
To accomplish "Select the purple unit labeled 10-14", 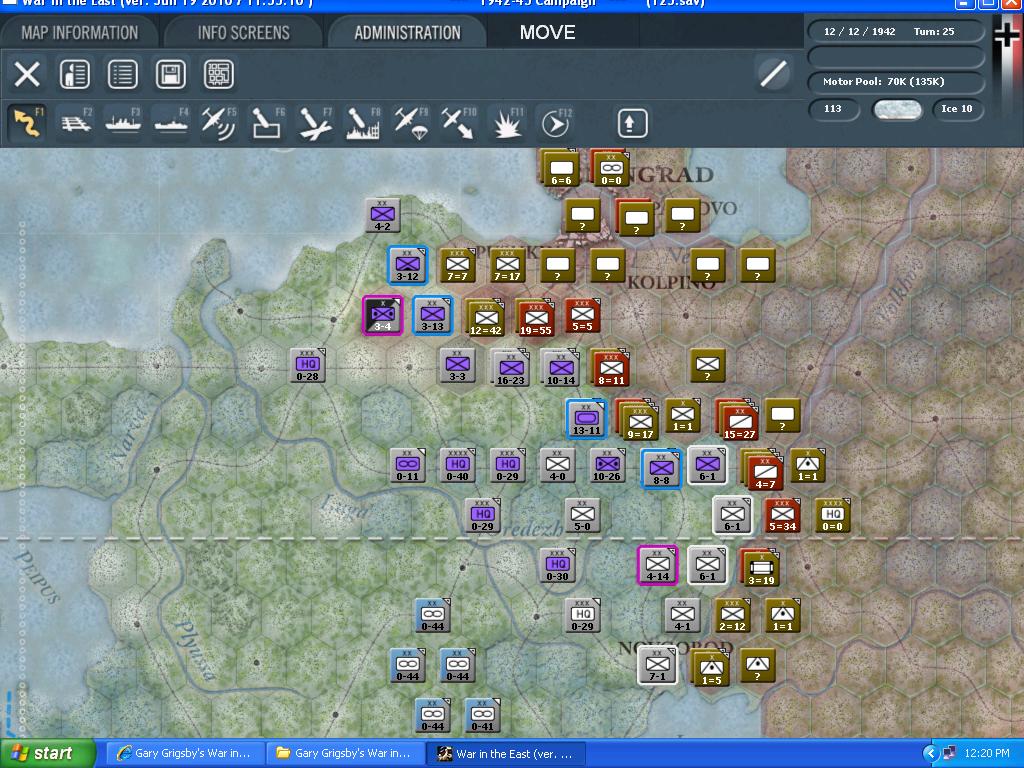I will coord(561,368).
